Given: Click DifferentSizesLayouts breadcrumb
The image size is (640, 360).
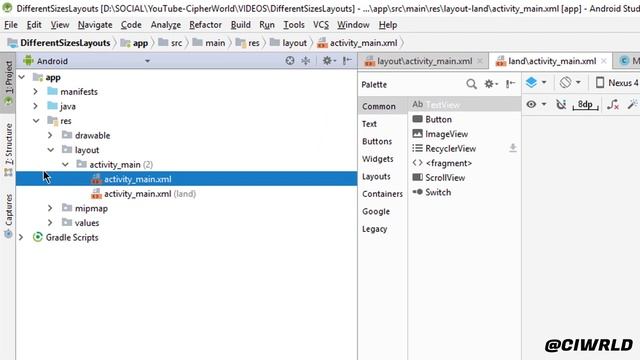Looking at the screenshot, I should [x=60, y=43].
